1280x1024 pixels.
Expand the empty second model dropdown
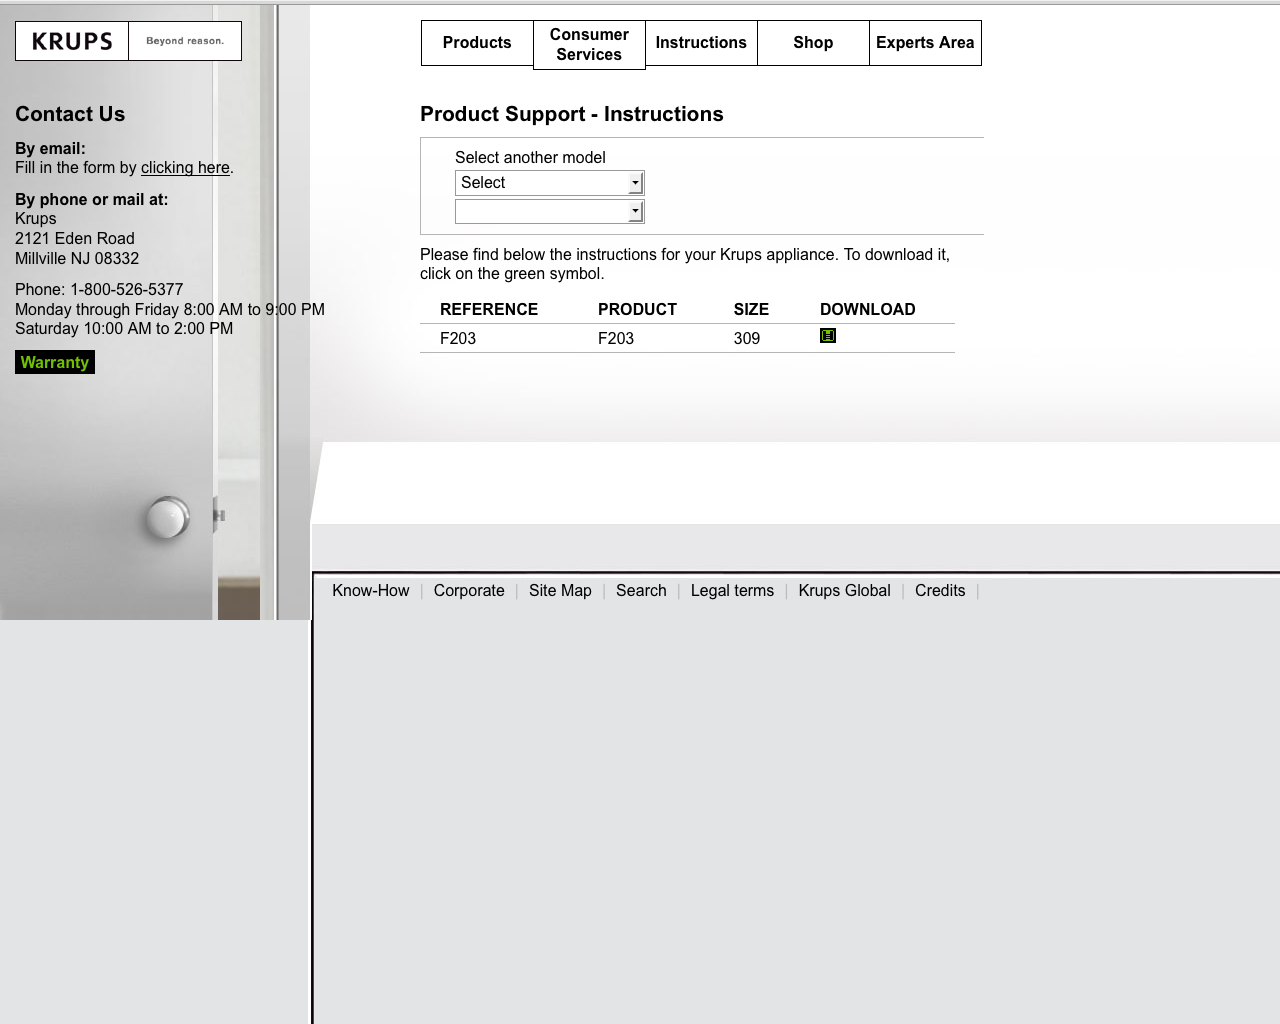tap(549, 211)
